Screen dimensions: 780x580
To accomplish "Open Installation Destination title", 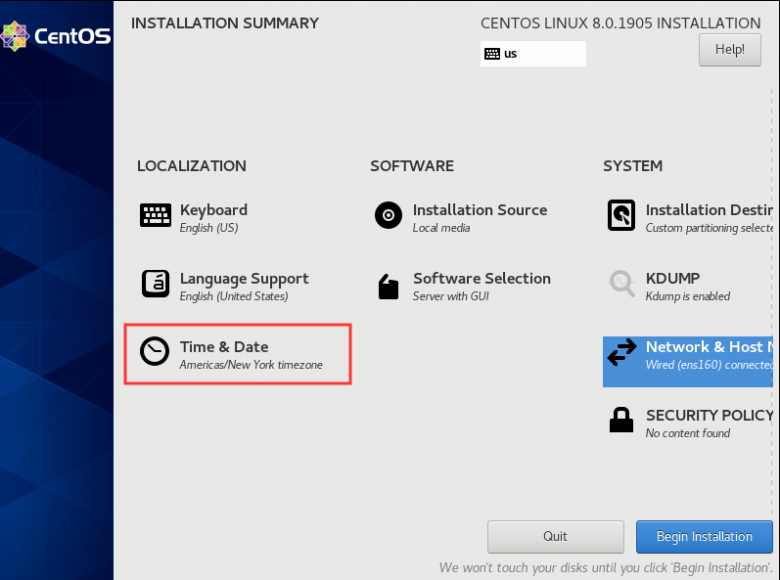I will point(709,210).
